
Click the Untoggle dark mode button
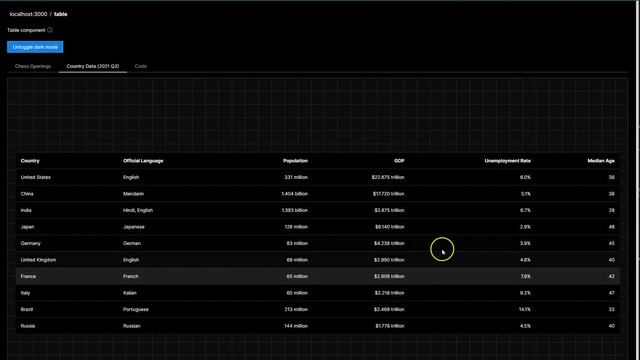[x=35, y=47]
